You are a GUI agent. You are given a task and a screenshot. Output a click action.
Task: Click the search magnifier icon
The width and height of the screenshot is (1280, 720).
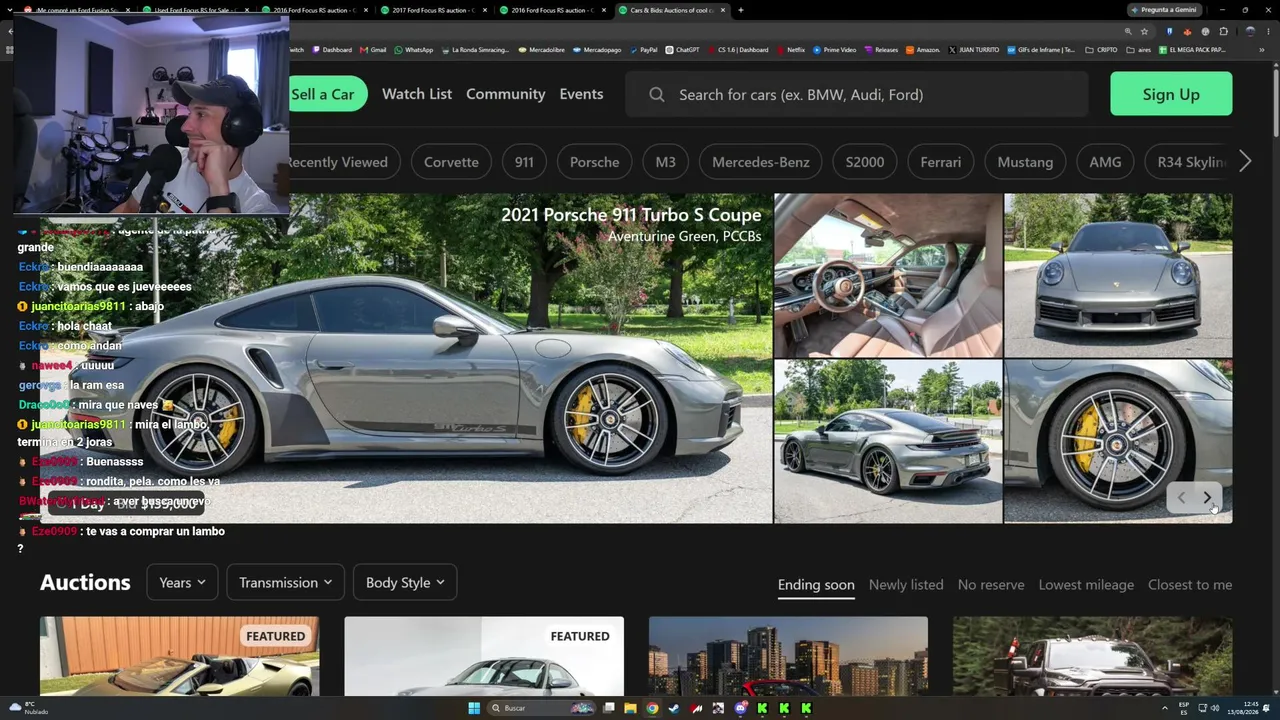tap(656, 94)
